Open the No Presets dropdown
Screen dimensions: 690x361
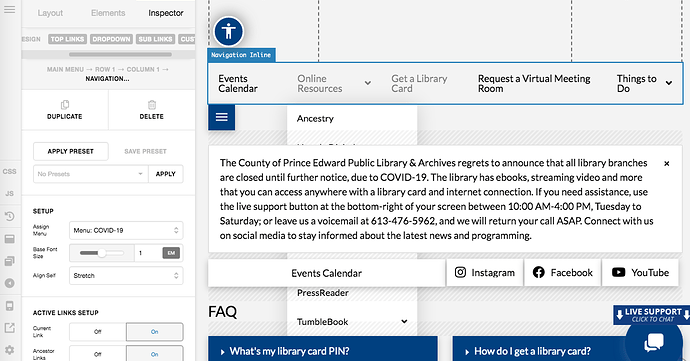(91, 174)
